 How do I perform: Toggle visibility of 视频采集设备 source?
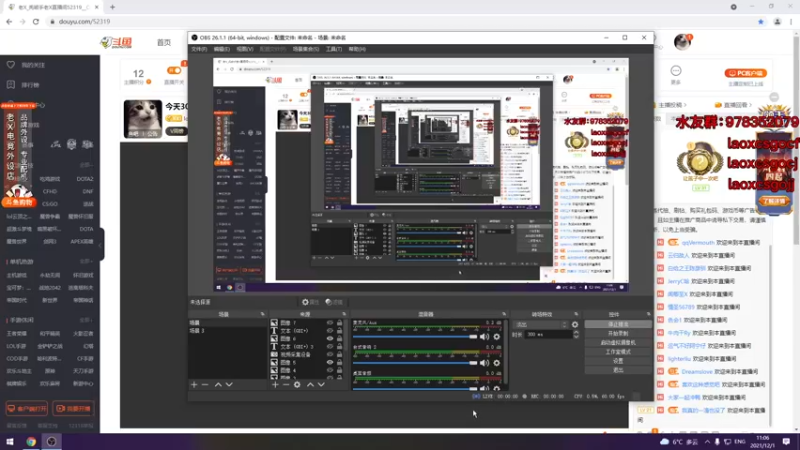coord(330,355)
